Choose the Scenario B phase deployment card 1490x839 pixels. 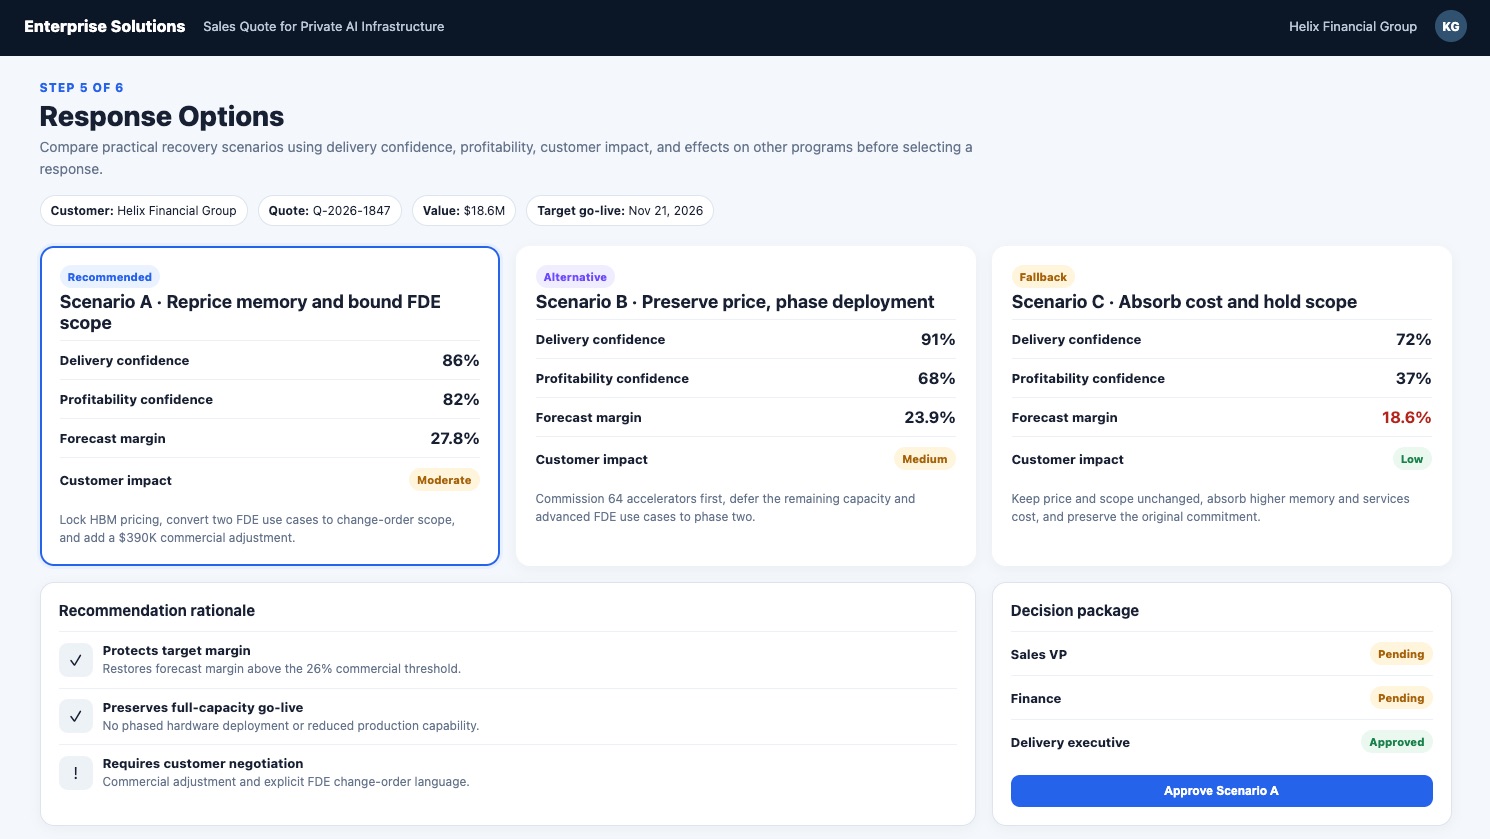(746, 406)
